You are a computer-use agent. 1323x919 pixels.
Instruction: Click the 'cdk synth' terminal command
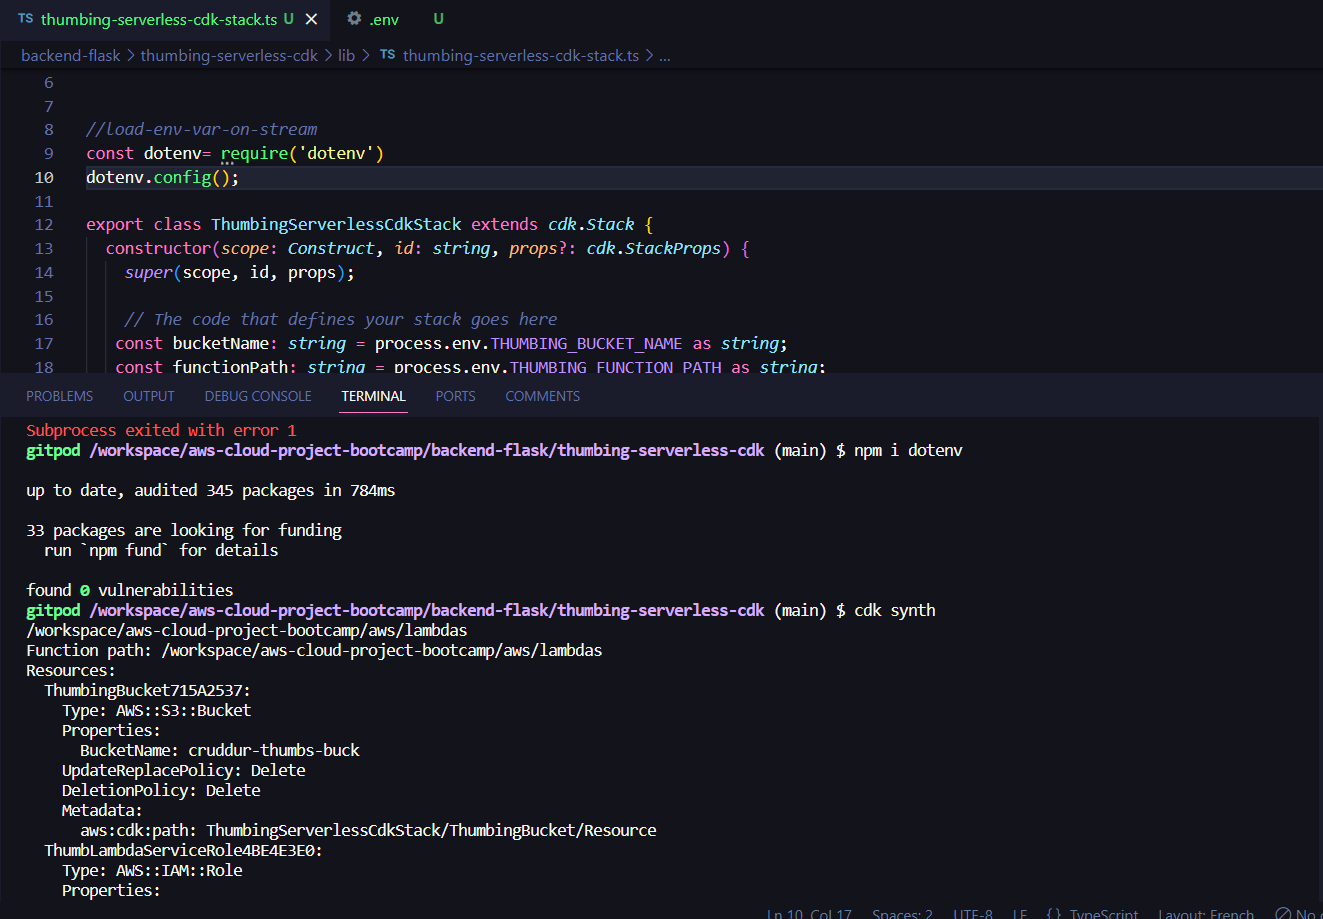coord(895,611)
